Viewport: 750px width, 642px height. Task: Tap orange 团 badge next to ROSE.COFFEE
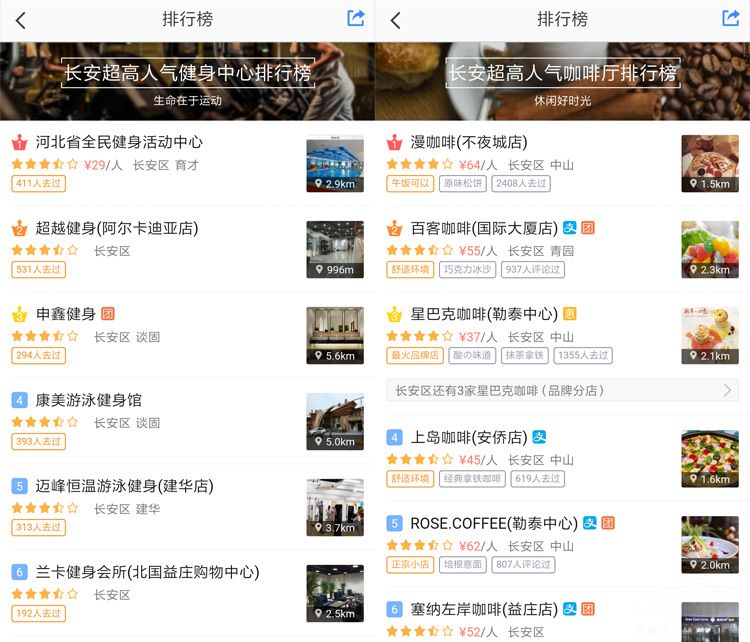[607, 523]
